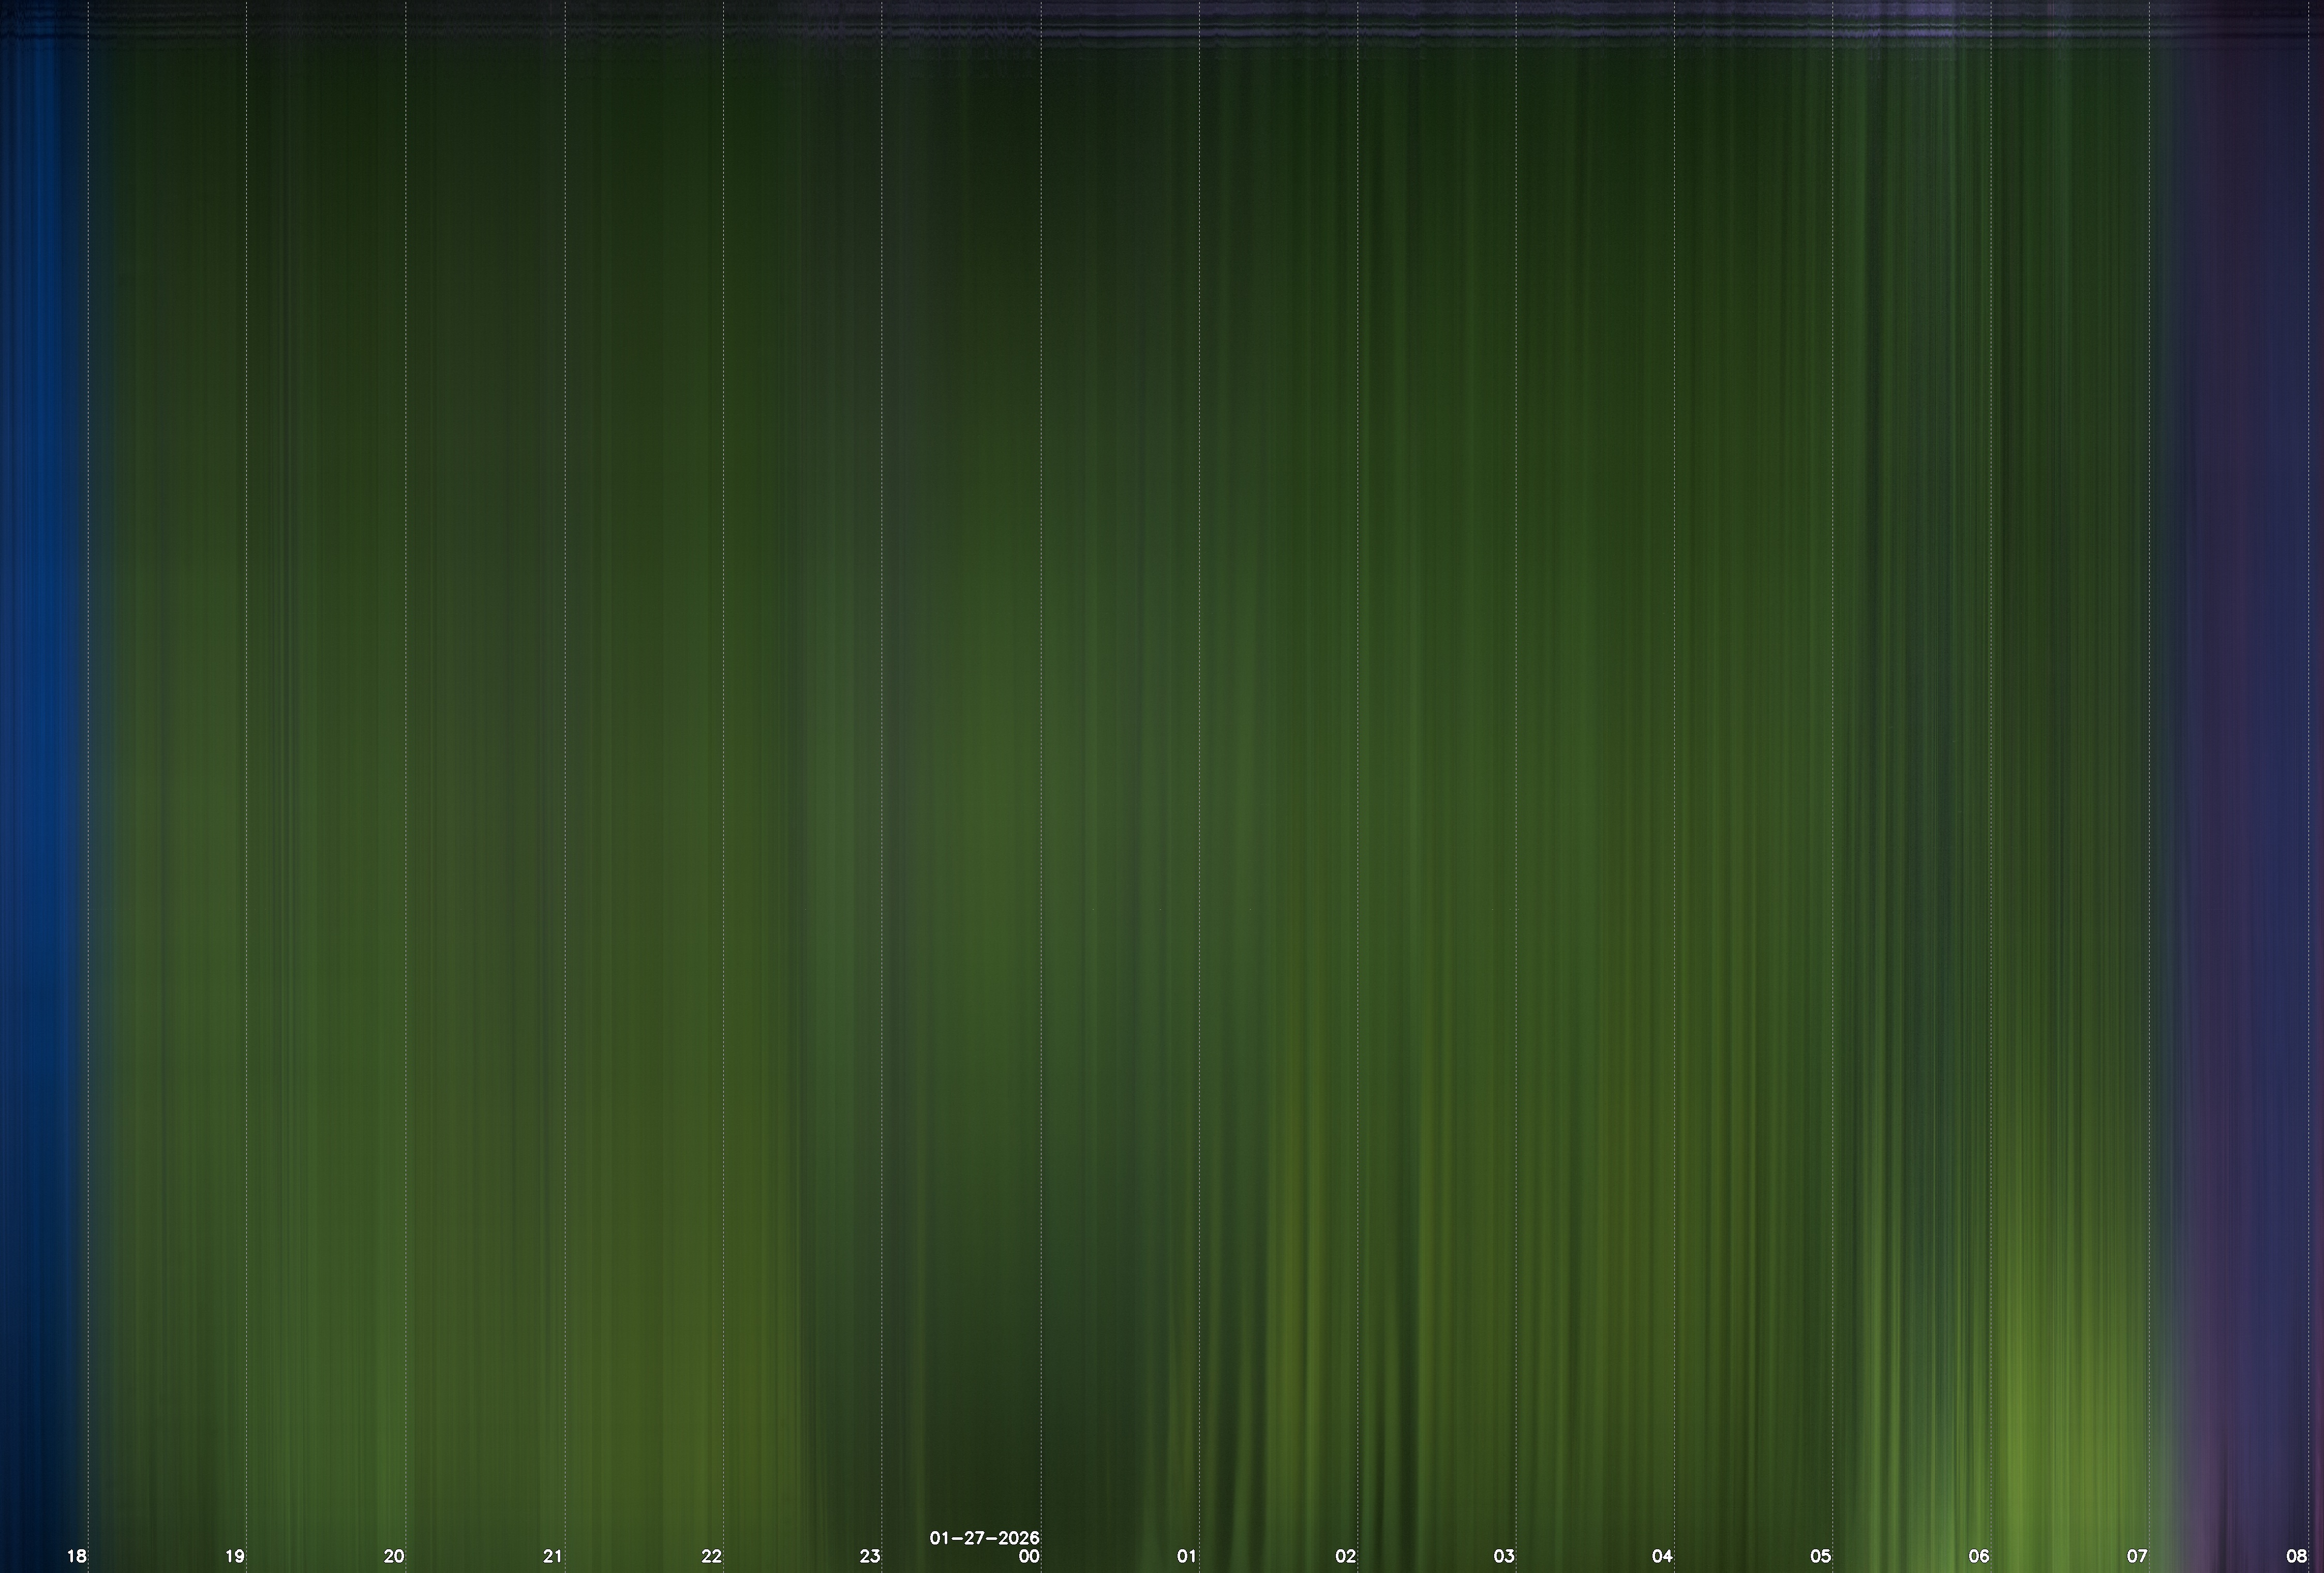Click the 04 hour label
2324x1573 pixels.
point(1662,1556)
